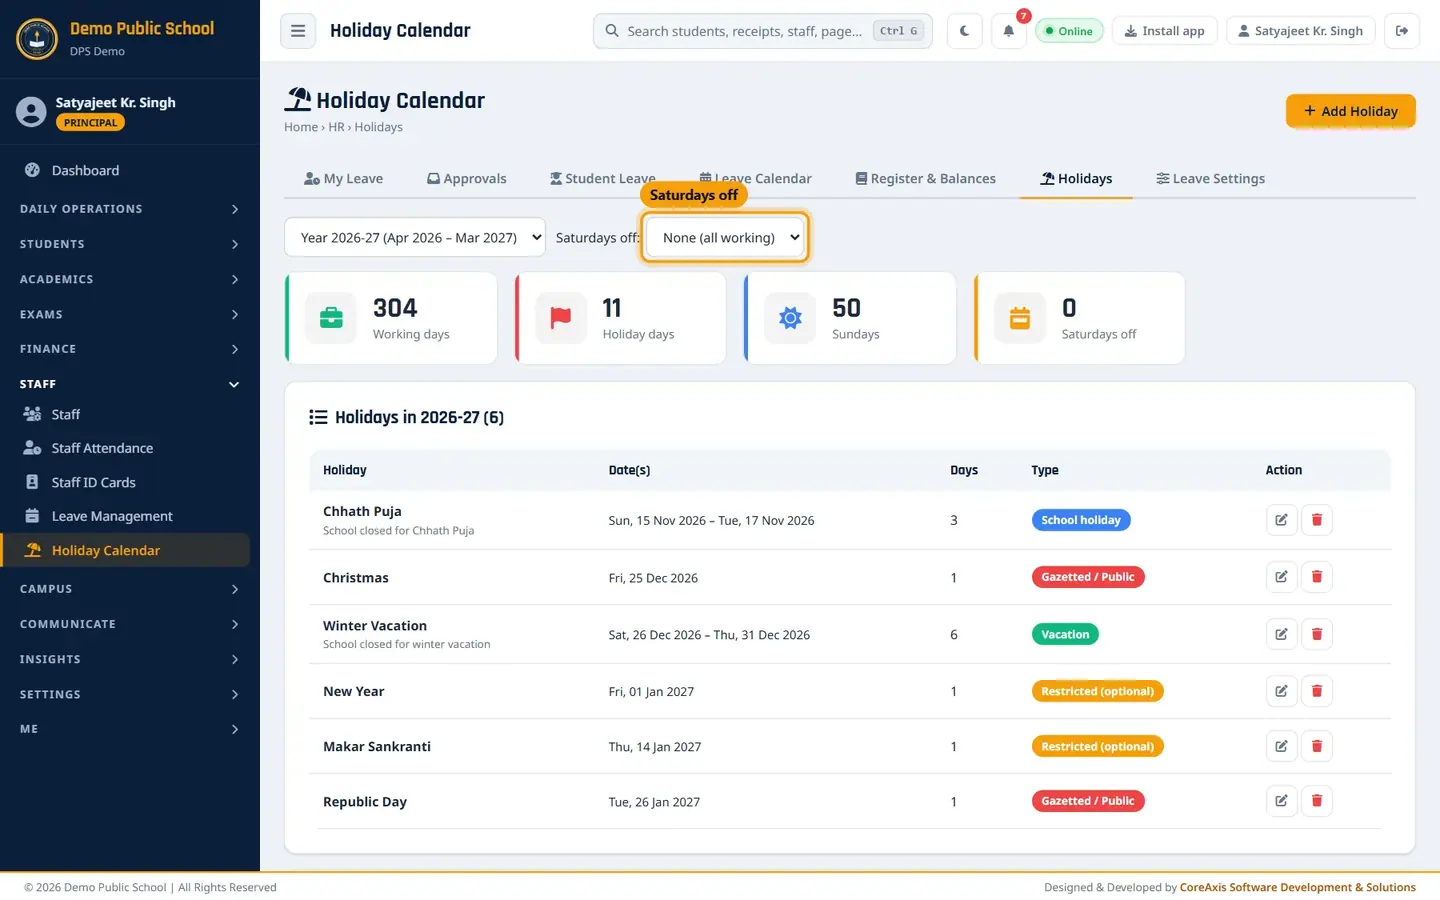The width and height of the screenshot is (1440, 900).
Task: Expand the Finance sidebar section
Action: pos(130,349)
